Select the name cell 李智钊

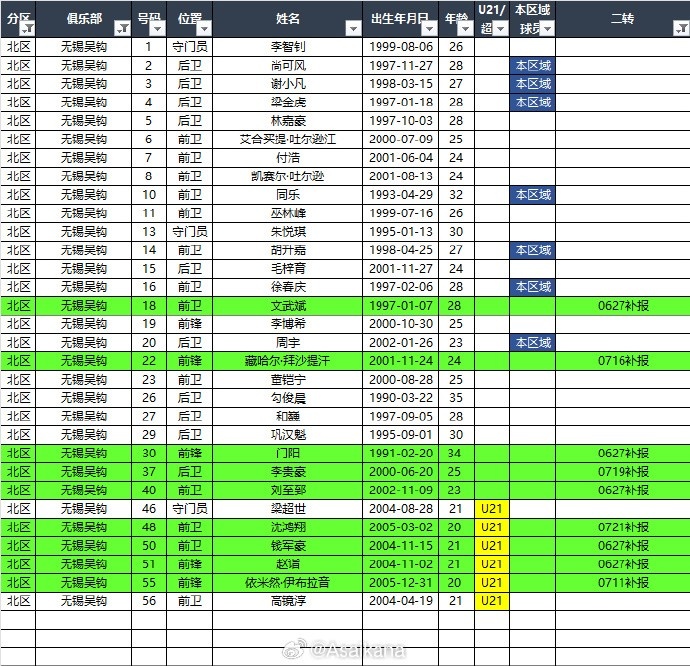(287, 47)
